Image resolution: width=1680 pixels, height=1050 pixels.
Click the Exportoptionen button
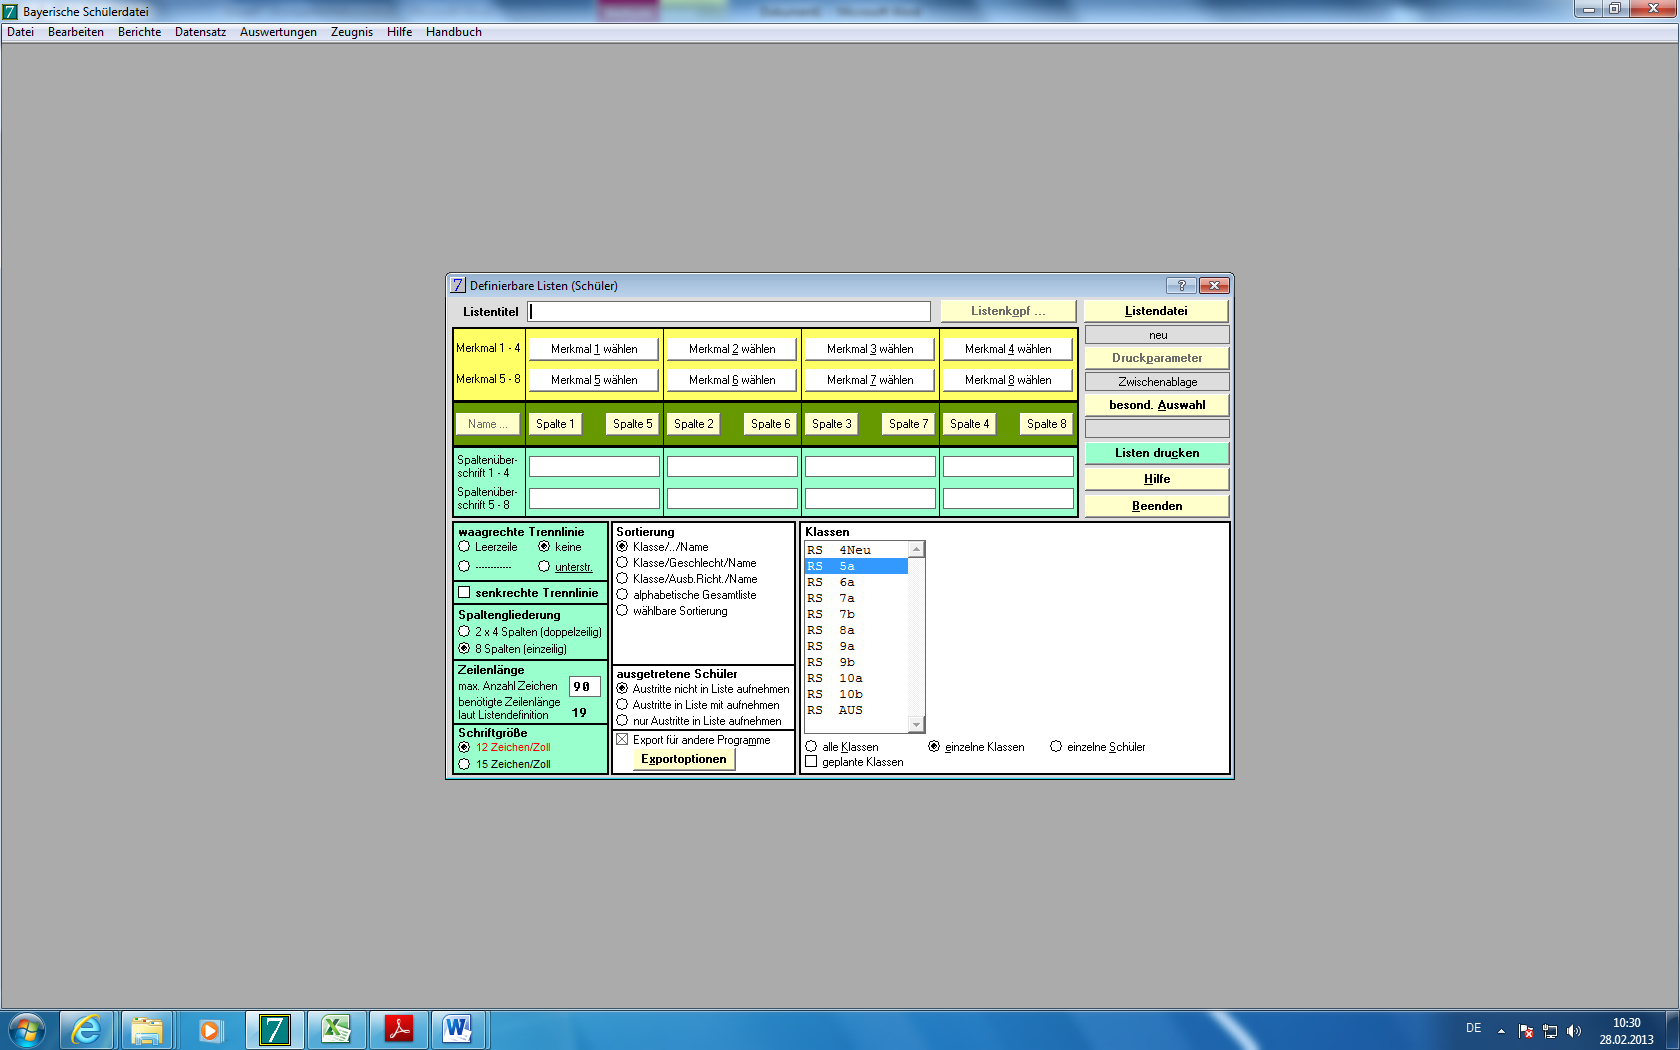click(684, 759)
